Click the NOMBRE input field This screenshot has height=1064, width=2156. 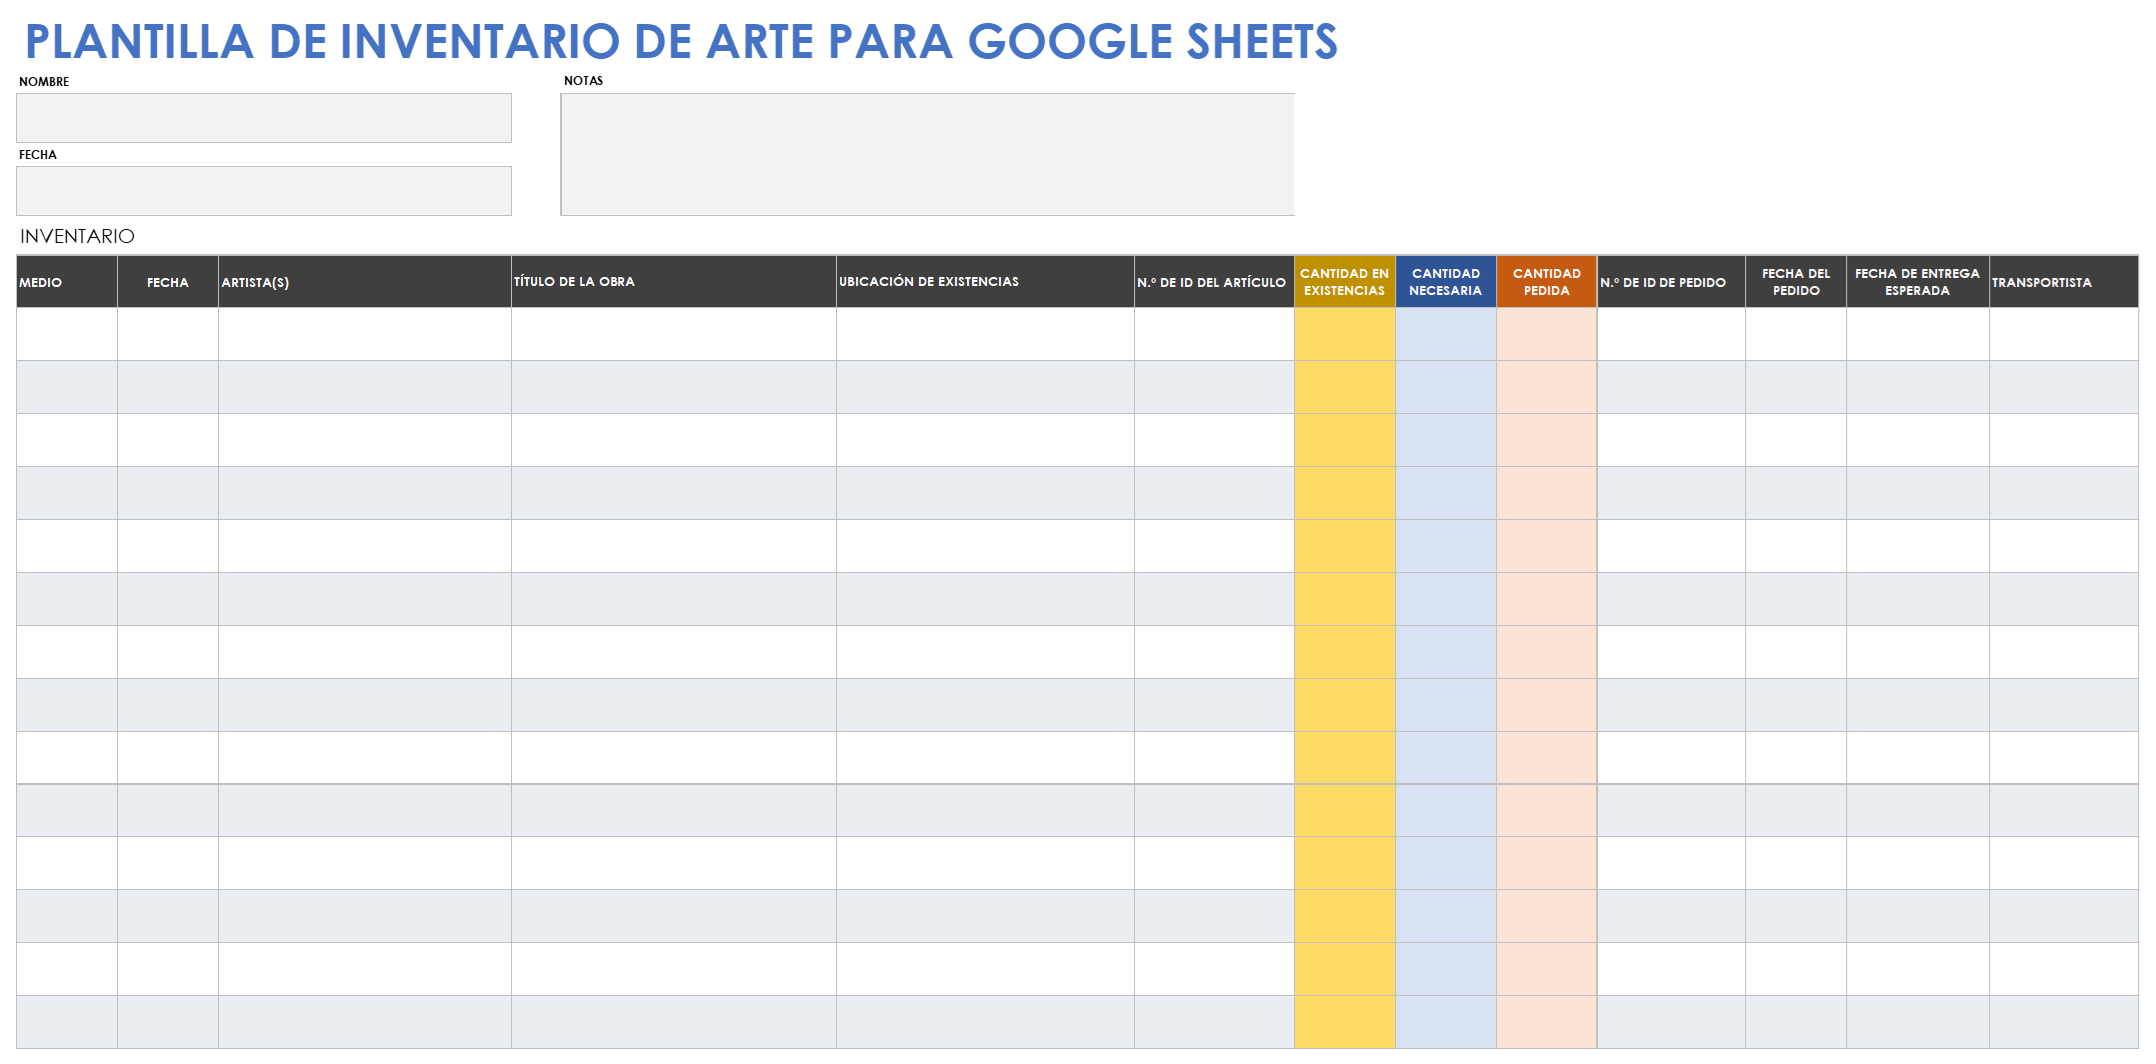tap(264, 118)
